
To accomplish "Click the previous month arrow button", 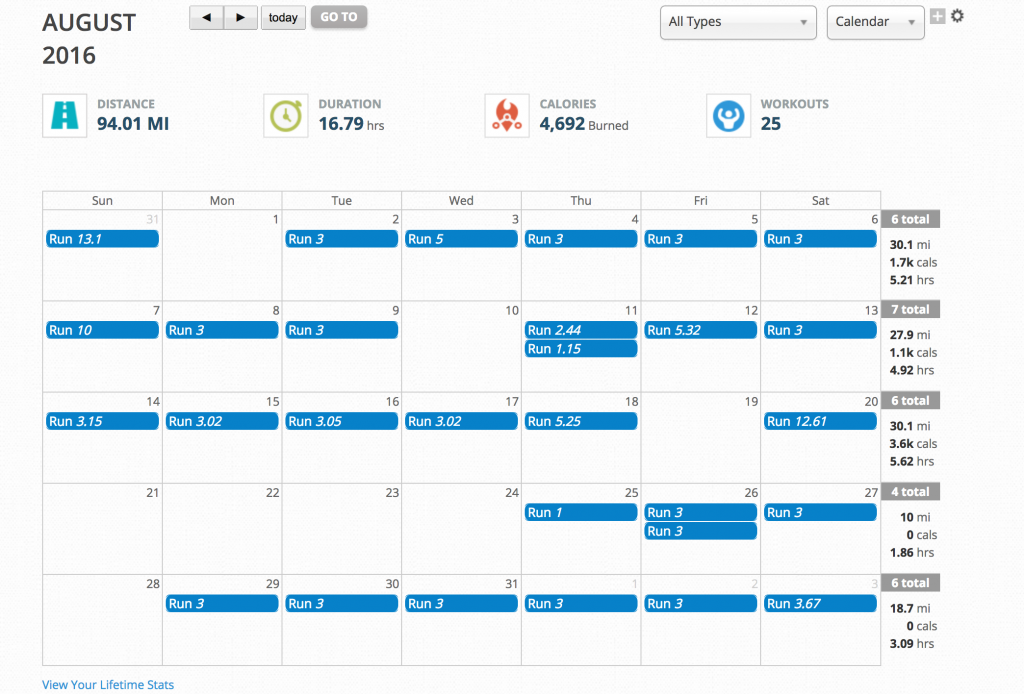I will point(206,18).
